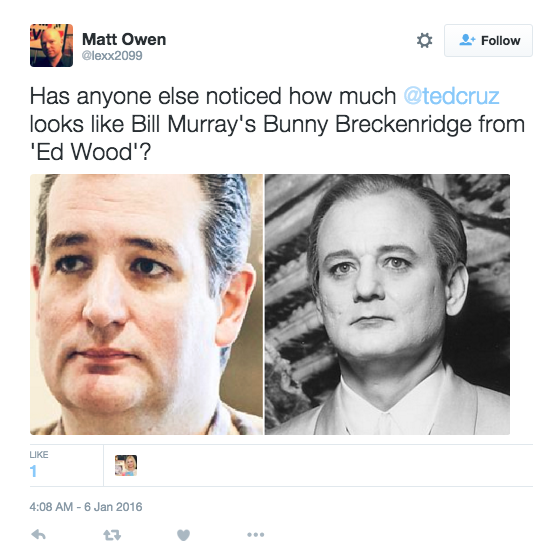Open the gear user actions menu
The height and width of the screenshot is (557, 555).
point(424,40)
